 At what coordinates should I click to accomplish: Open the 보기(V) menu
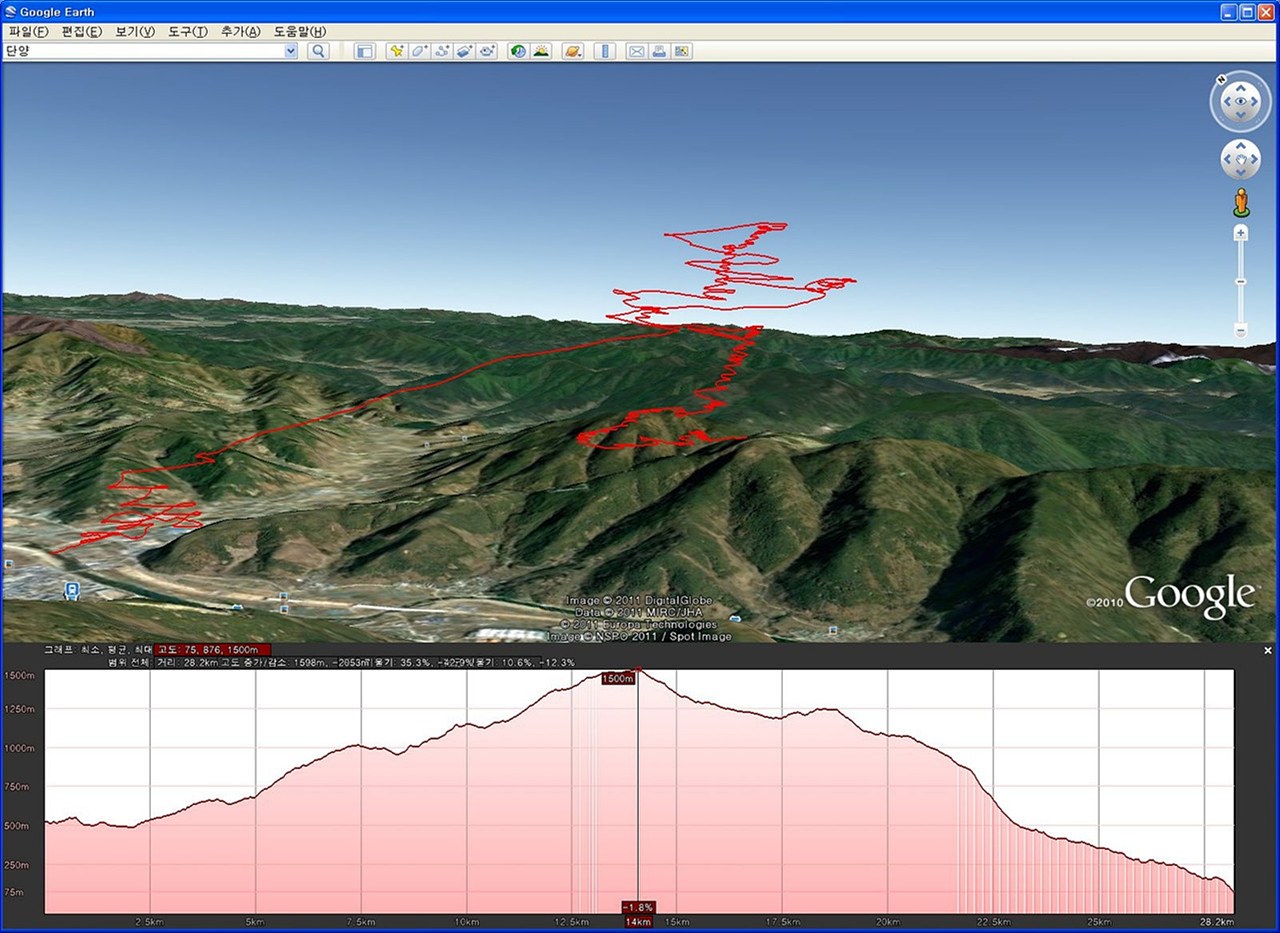pos(135,31)
